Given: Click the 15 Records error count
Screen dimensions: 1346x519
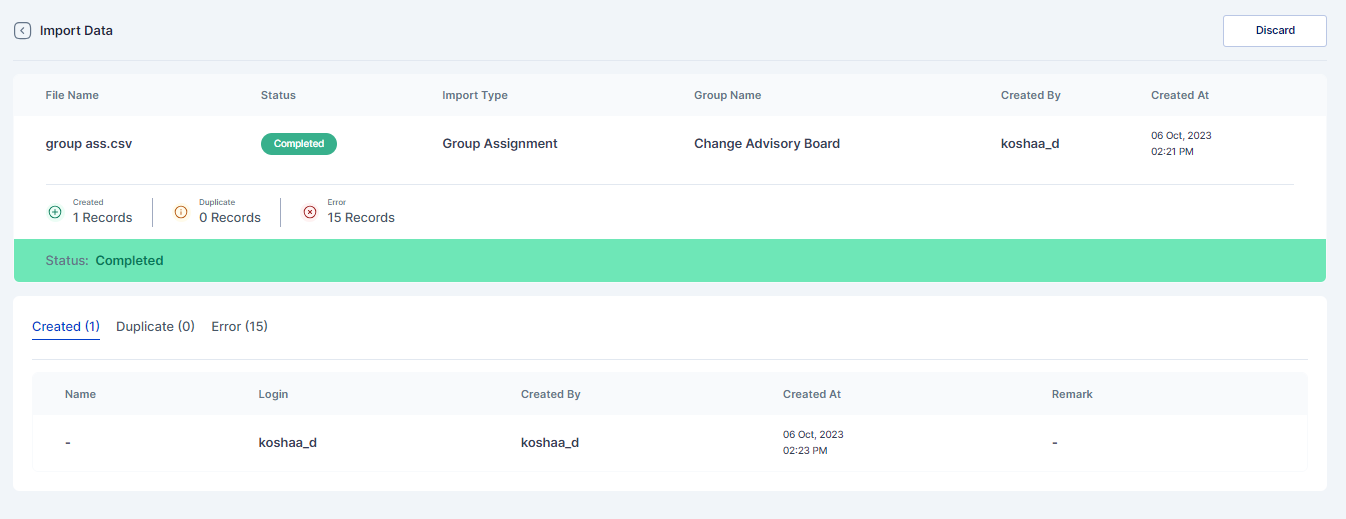Looking at the screenshot, I should [361, 218].
